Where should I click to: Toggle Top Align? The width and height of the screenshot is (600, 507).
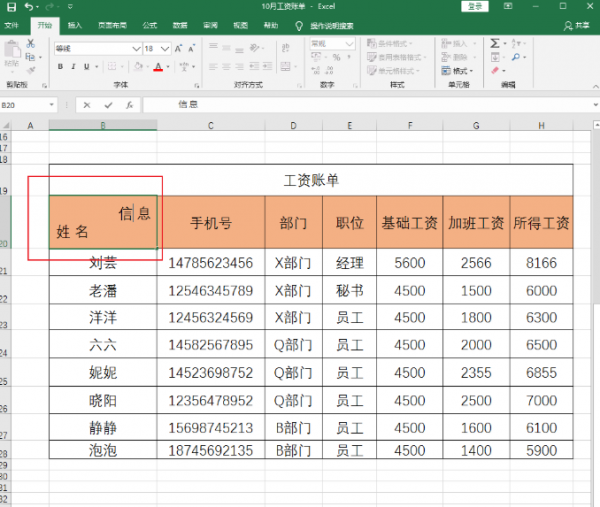tap(213, 47)
